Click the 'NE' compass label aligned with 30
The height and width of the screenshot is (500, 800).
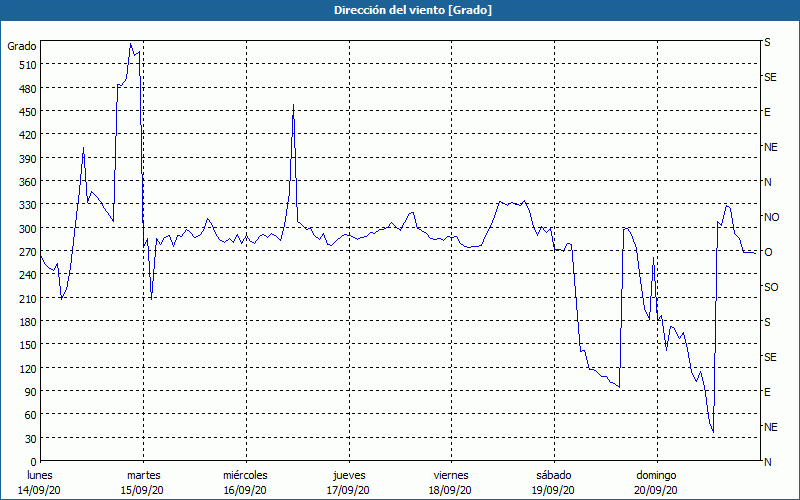click(x=770, y=427)
